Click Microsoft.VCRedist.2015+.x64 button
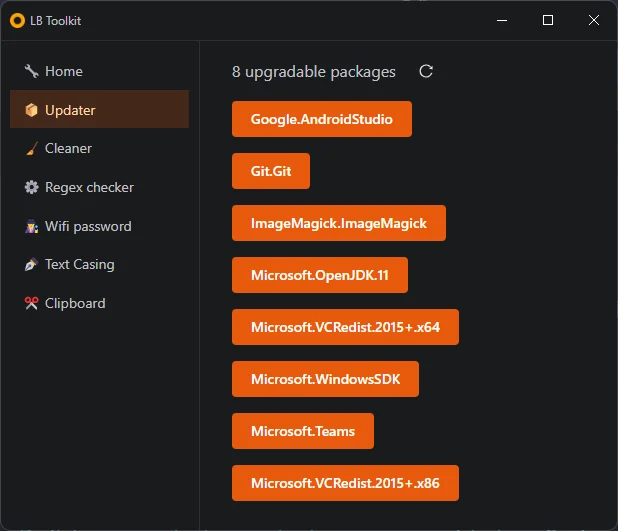Viewport: 618px width, 531px height. pos(345,327)
